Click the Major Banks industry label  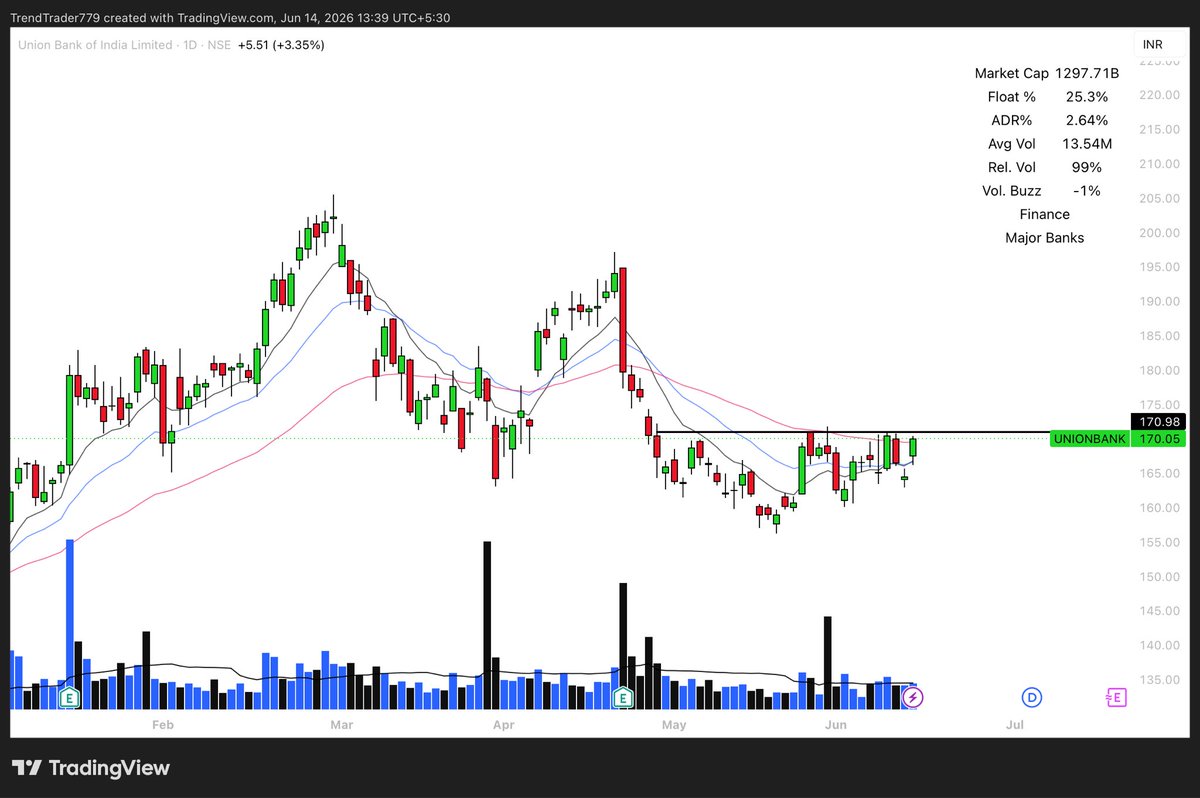(x=1045, y=237)
